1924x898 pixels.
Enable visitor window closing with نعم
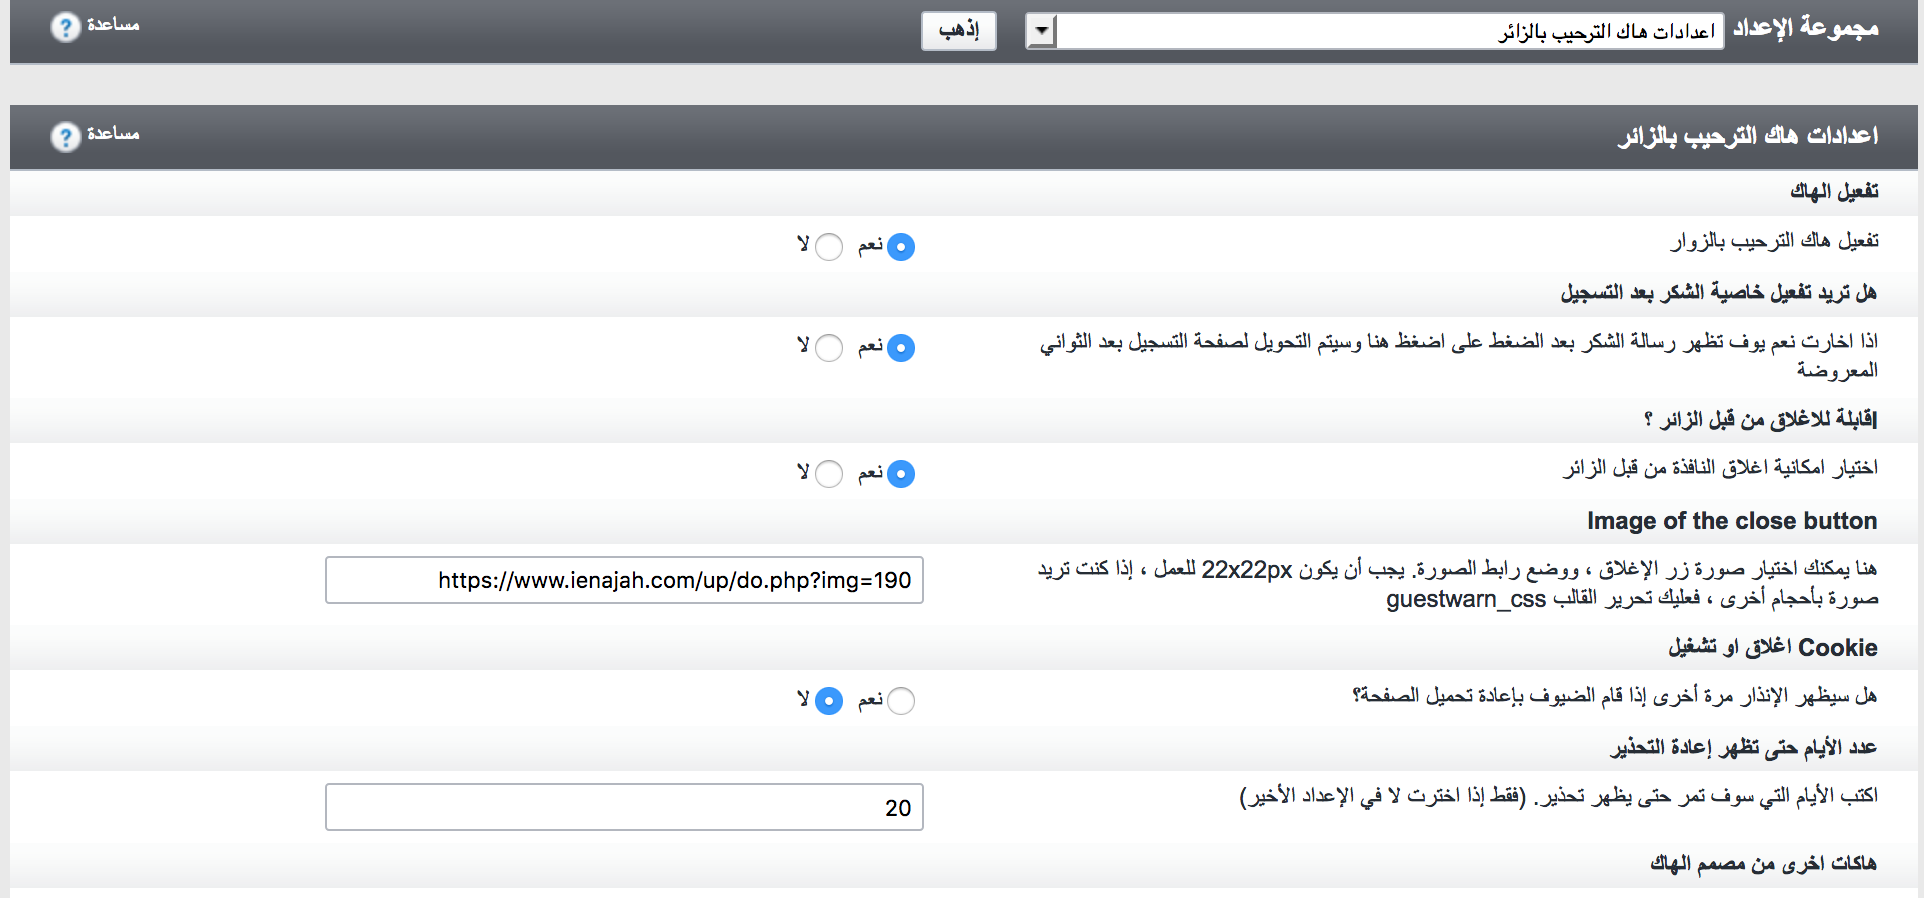tap(900, 474)
